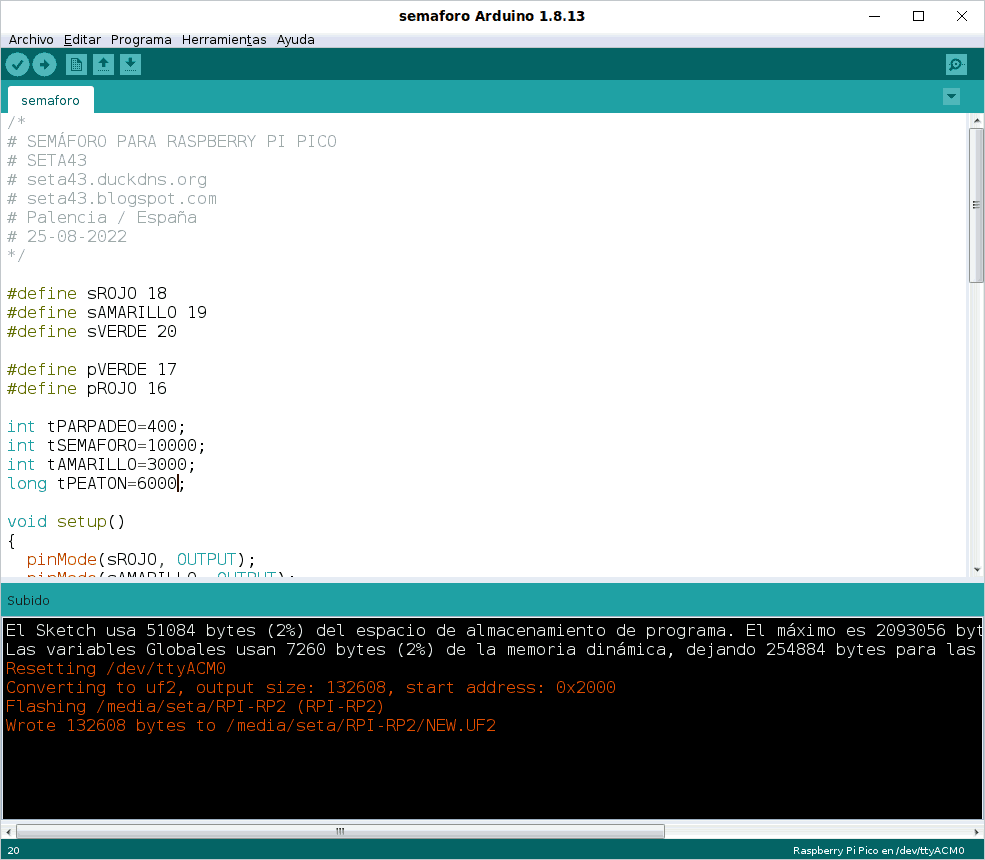The height and width of the screenshot is (860, 985).
Task: Click console line 'El Sketch usa 51084 bytes'
Action: (x=492, y=631)
